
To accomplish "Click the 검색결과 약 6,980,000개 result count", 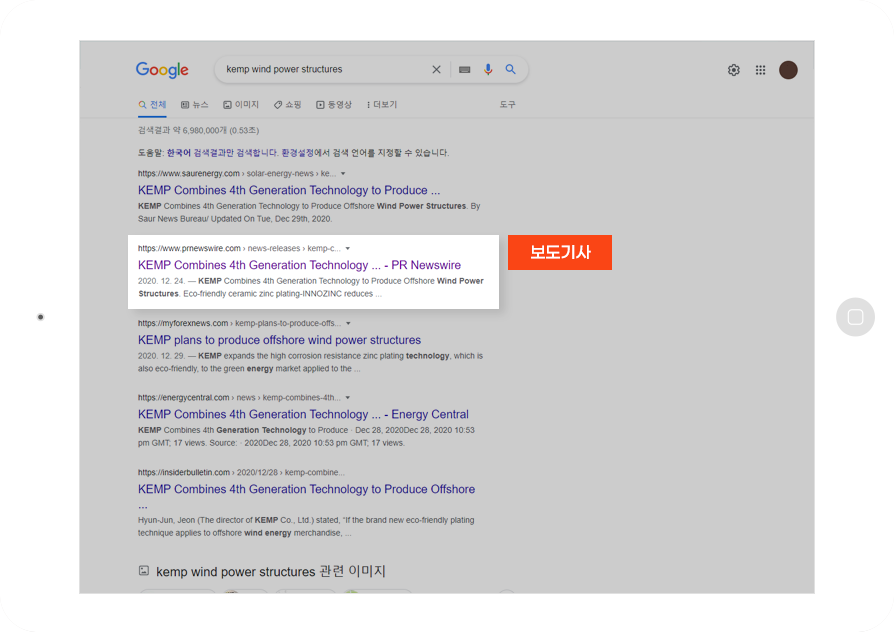I will [198, 131].
